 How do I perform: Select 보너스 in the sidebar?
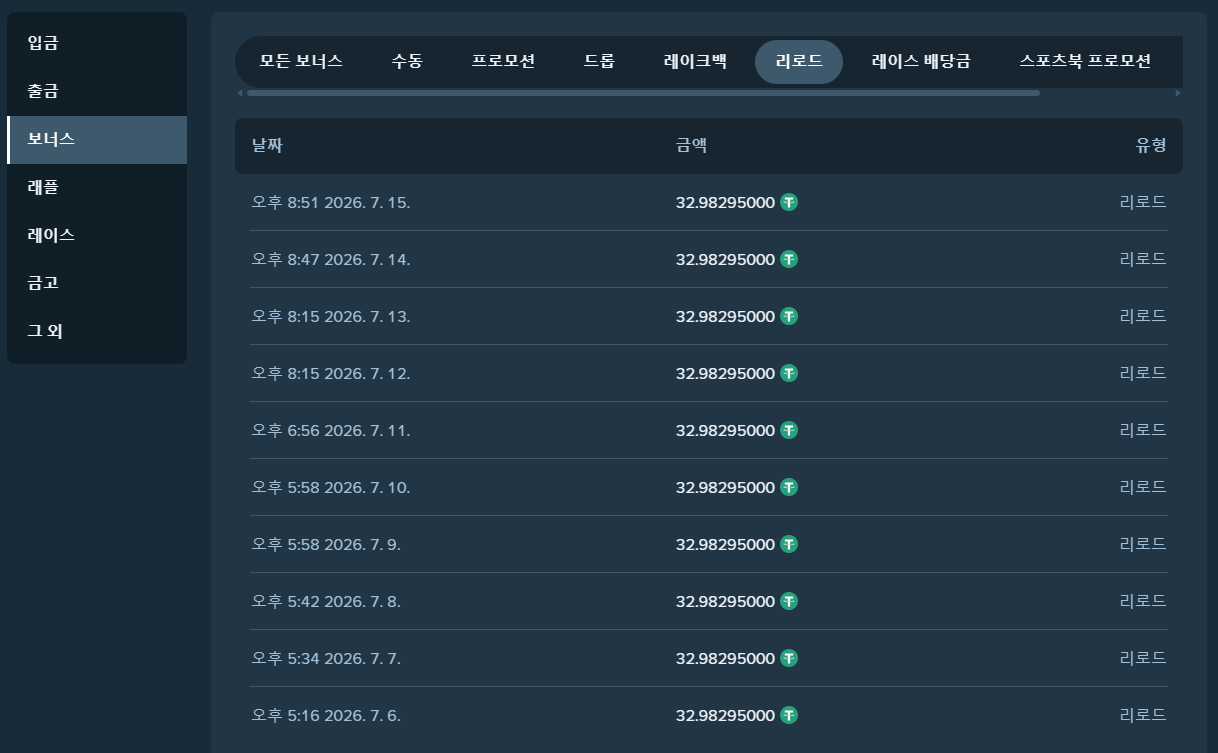coord(97,139)
